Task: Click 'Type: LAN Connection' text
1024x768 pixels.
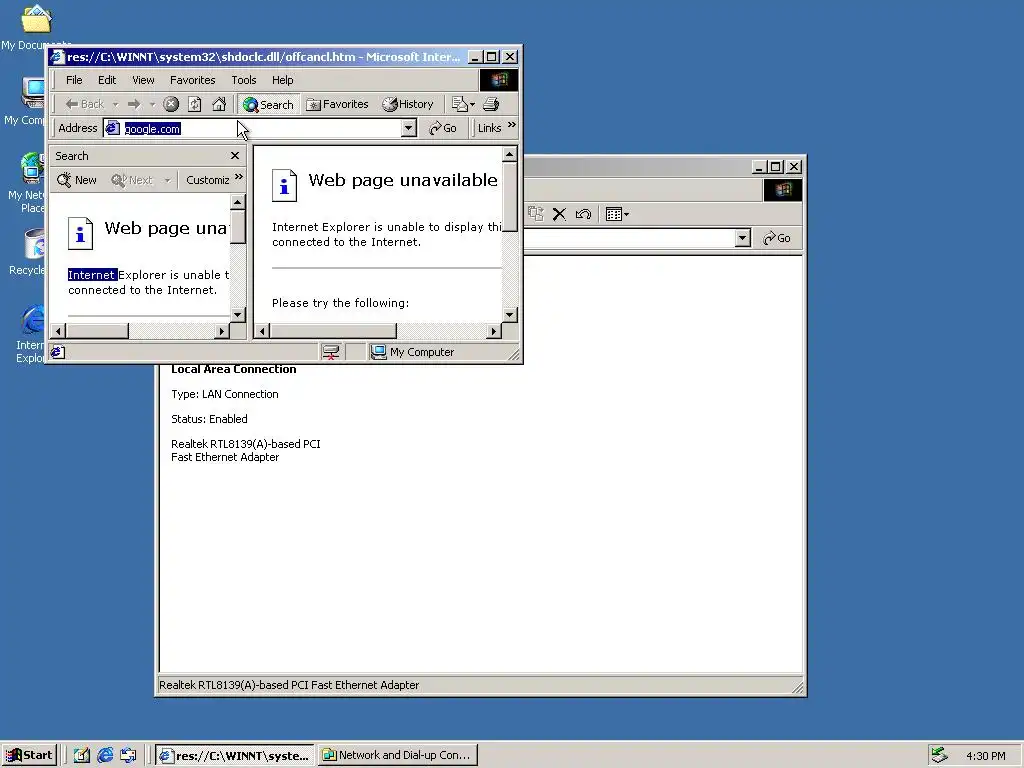Action: click(x=225, y=394)
